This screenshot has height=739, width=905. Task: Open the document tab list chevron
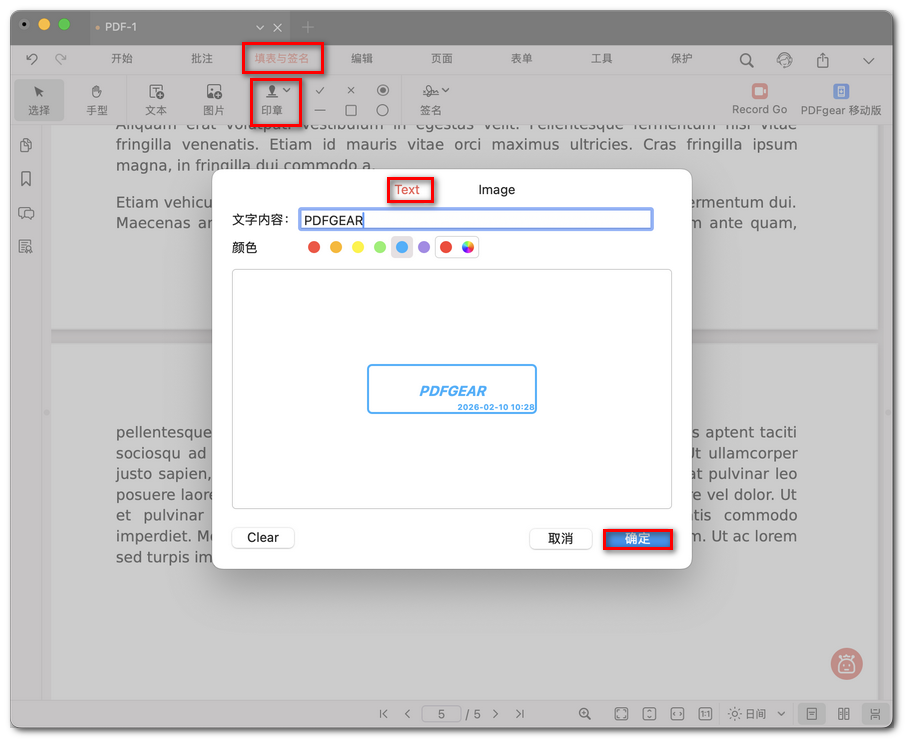(260, 28)
